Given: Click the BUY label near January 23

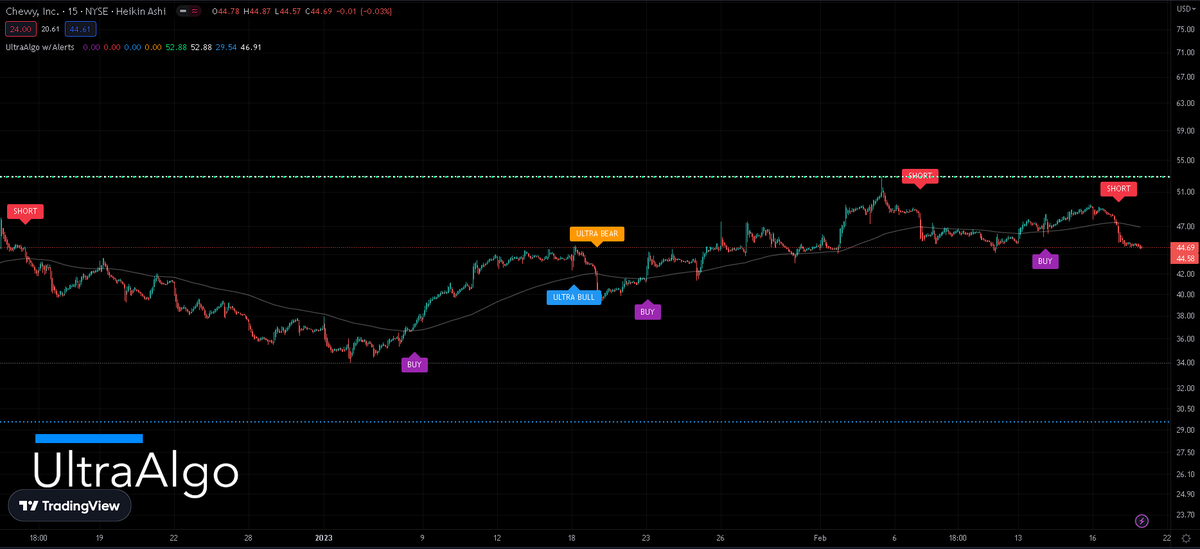Looking at the screenshot, I should click(647, 312).
